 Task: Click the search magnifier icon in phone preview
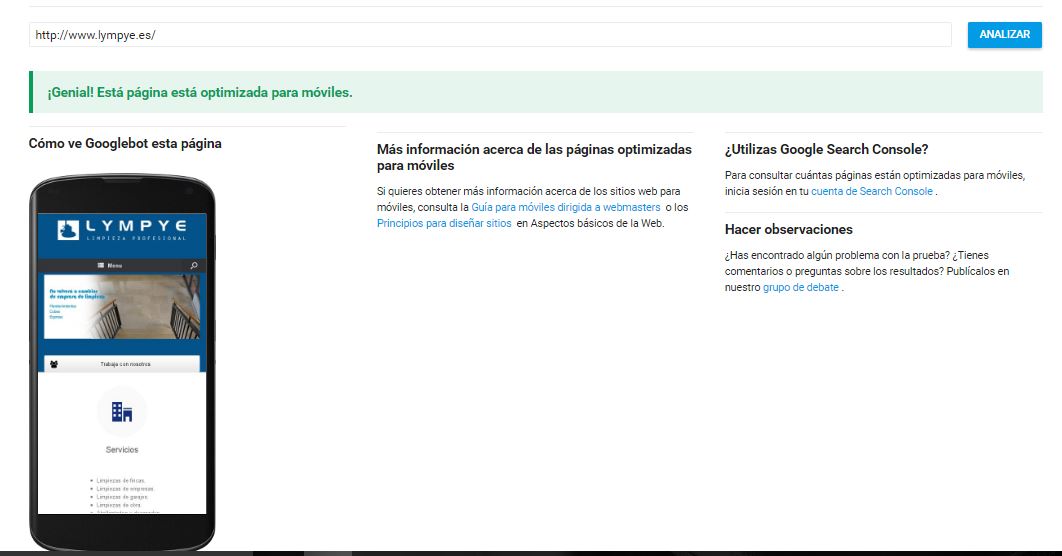(194, 266)
